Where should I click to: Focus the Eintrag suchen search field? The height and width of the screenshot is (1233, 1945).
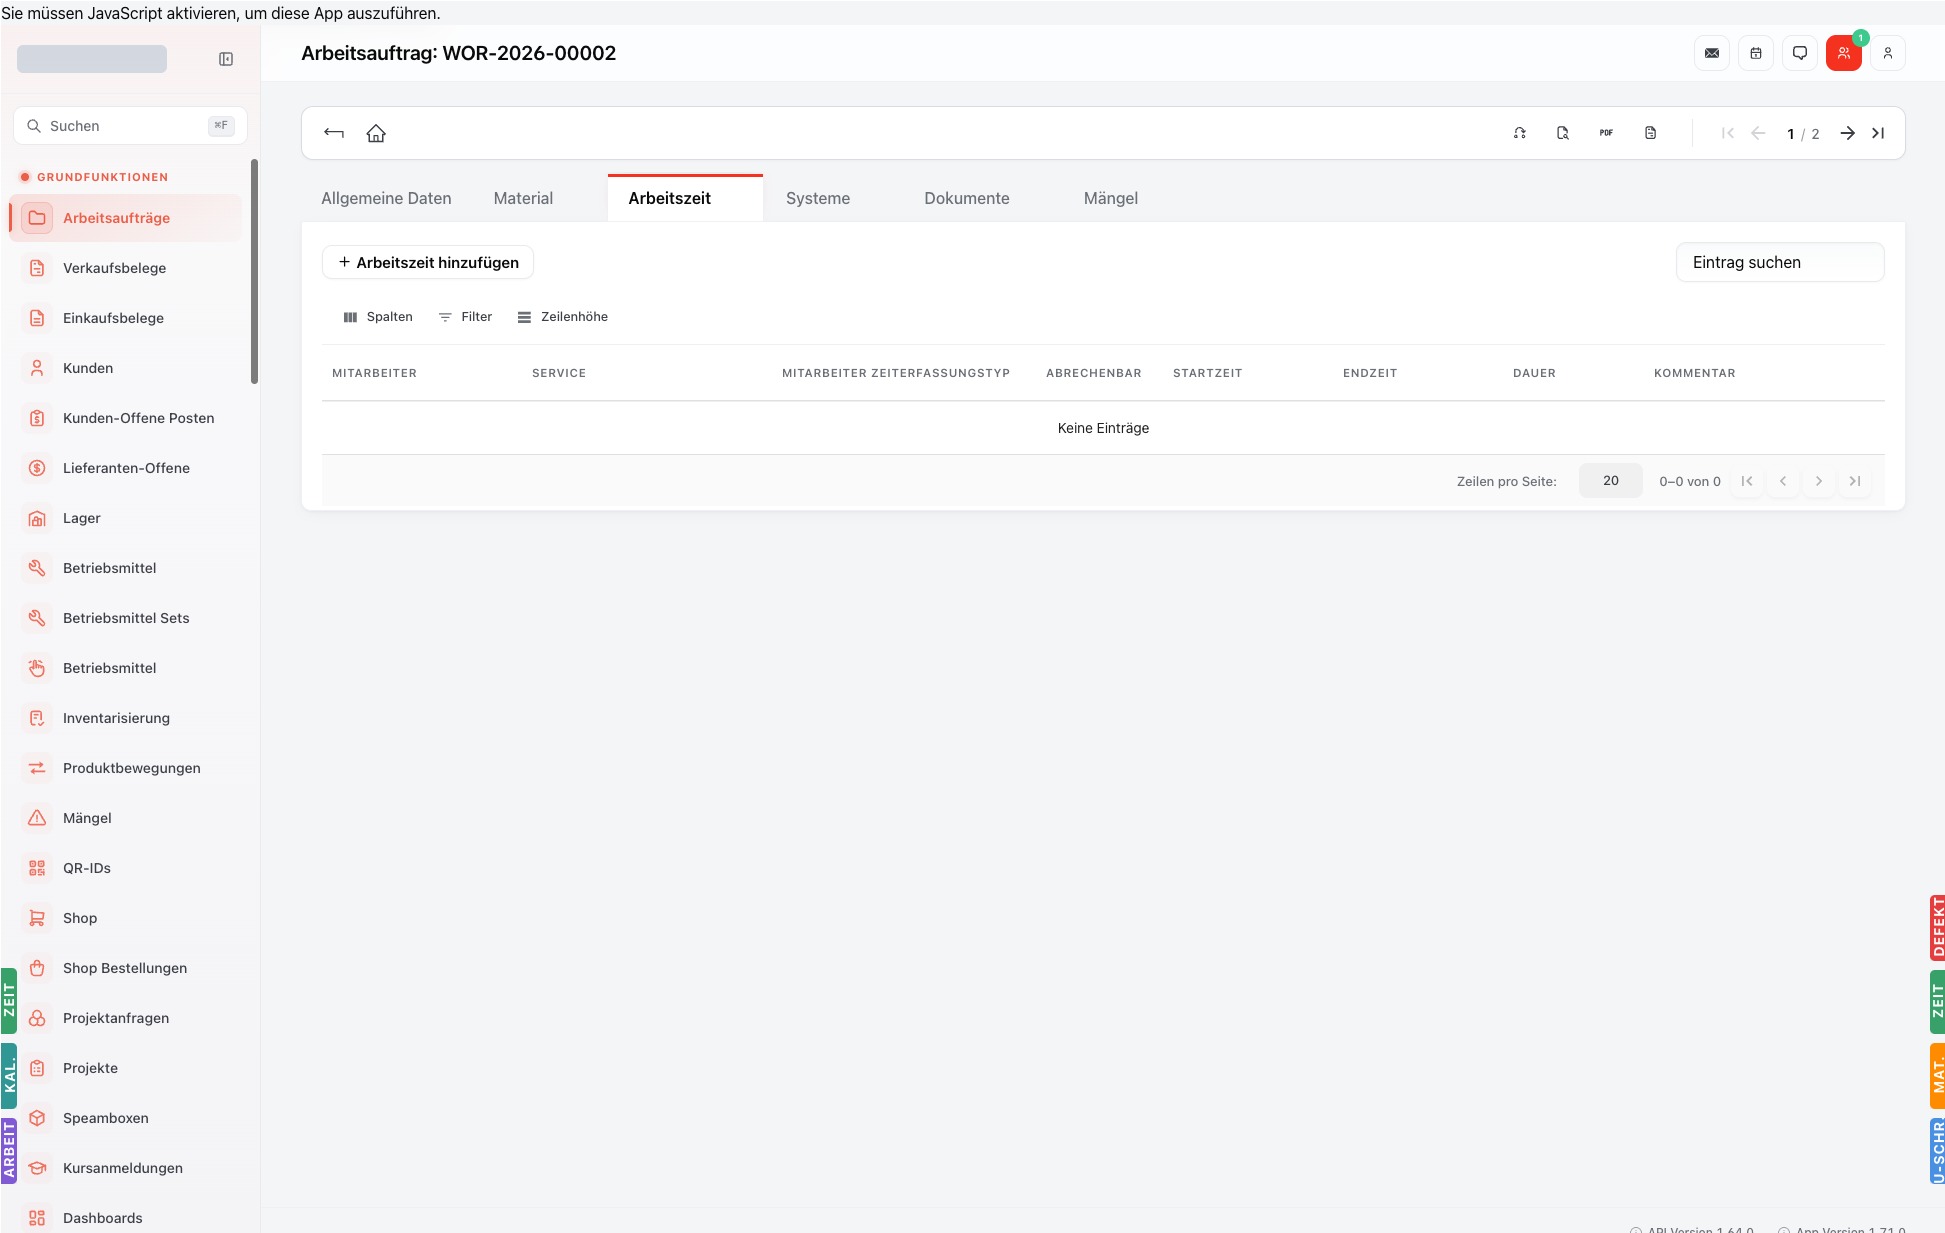[1780, 262]
